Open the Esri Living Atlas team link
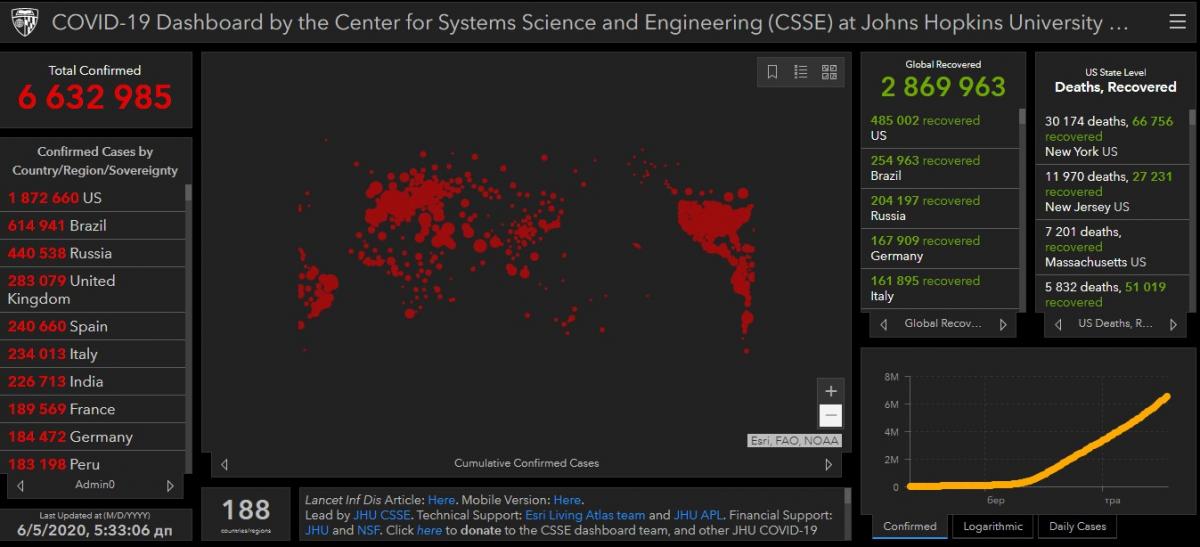 point(585,515)
